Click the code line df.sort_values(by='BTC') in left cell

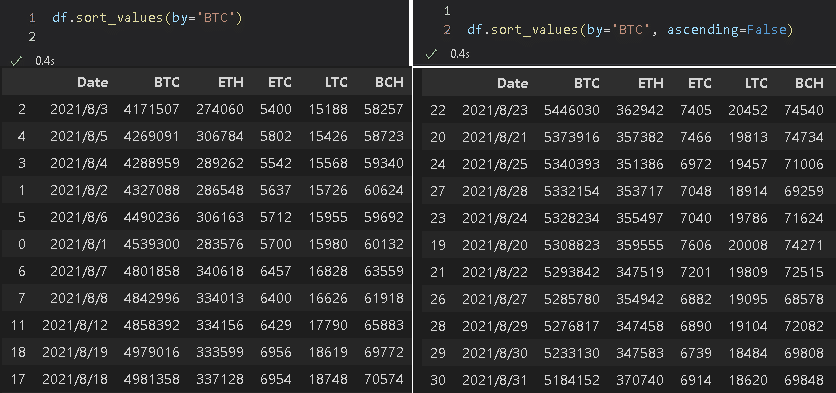click(x=147, y=18)
